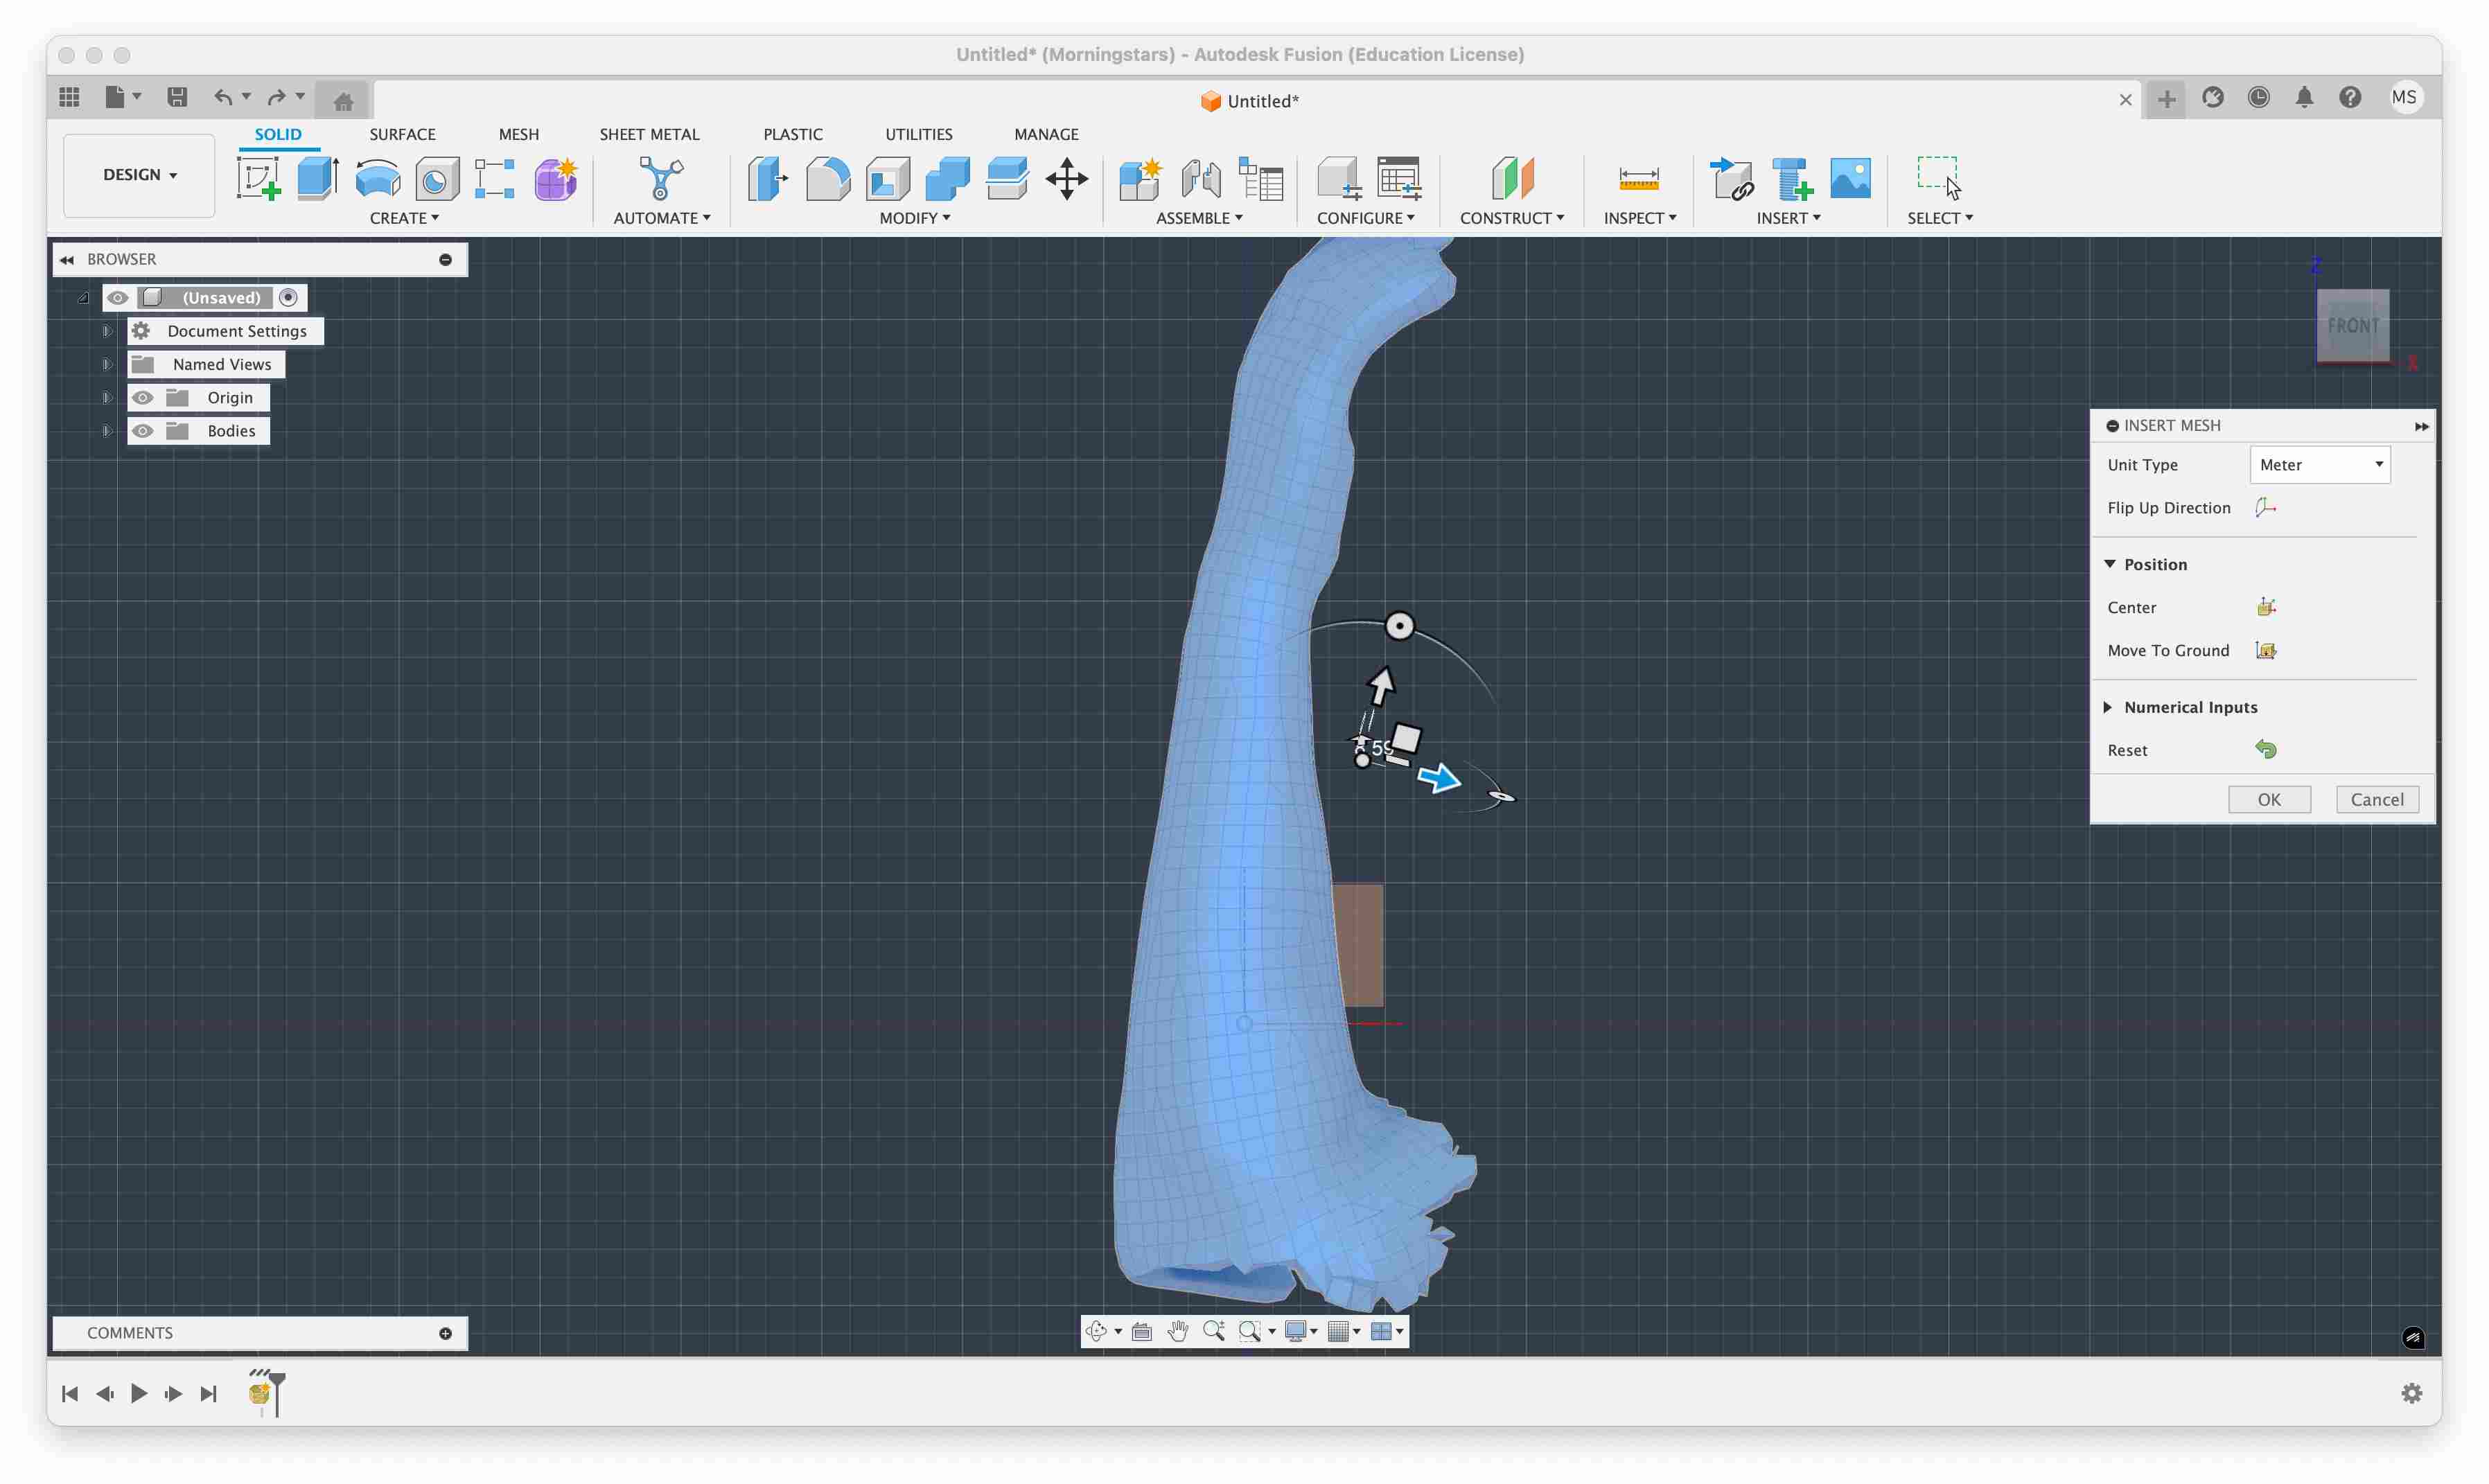Expand the Numerical Inputs section
Viewport: 2489px width, 1484px height.
2108,707
